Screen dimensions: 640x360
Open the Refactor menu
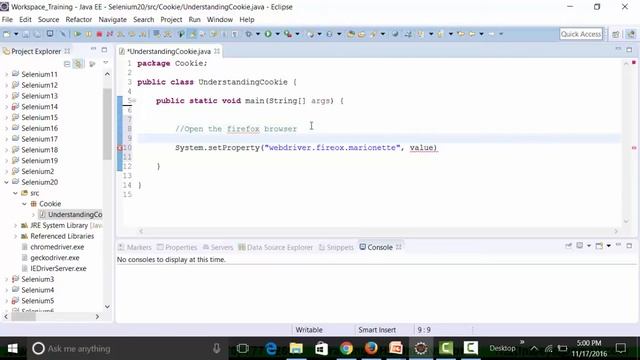[79, 20]
